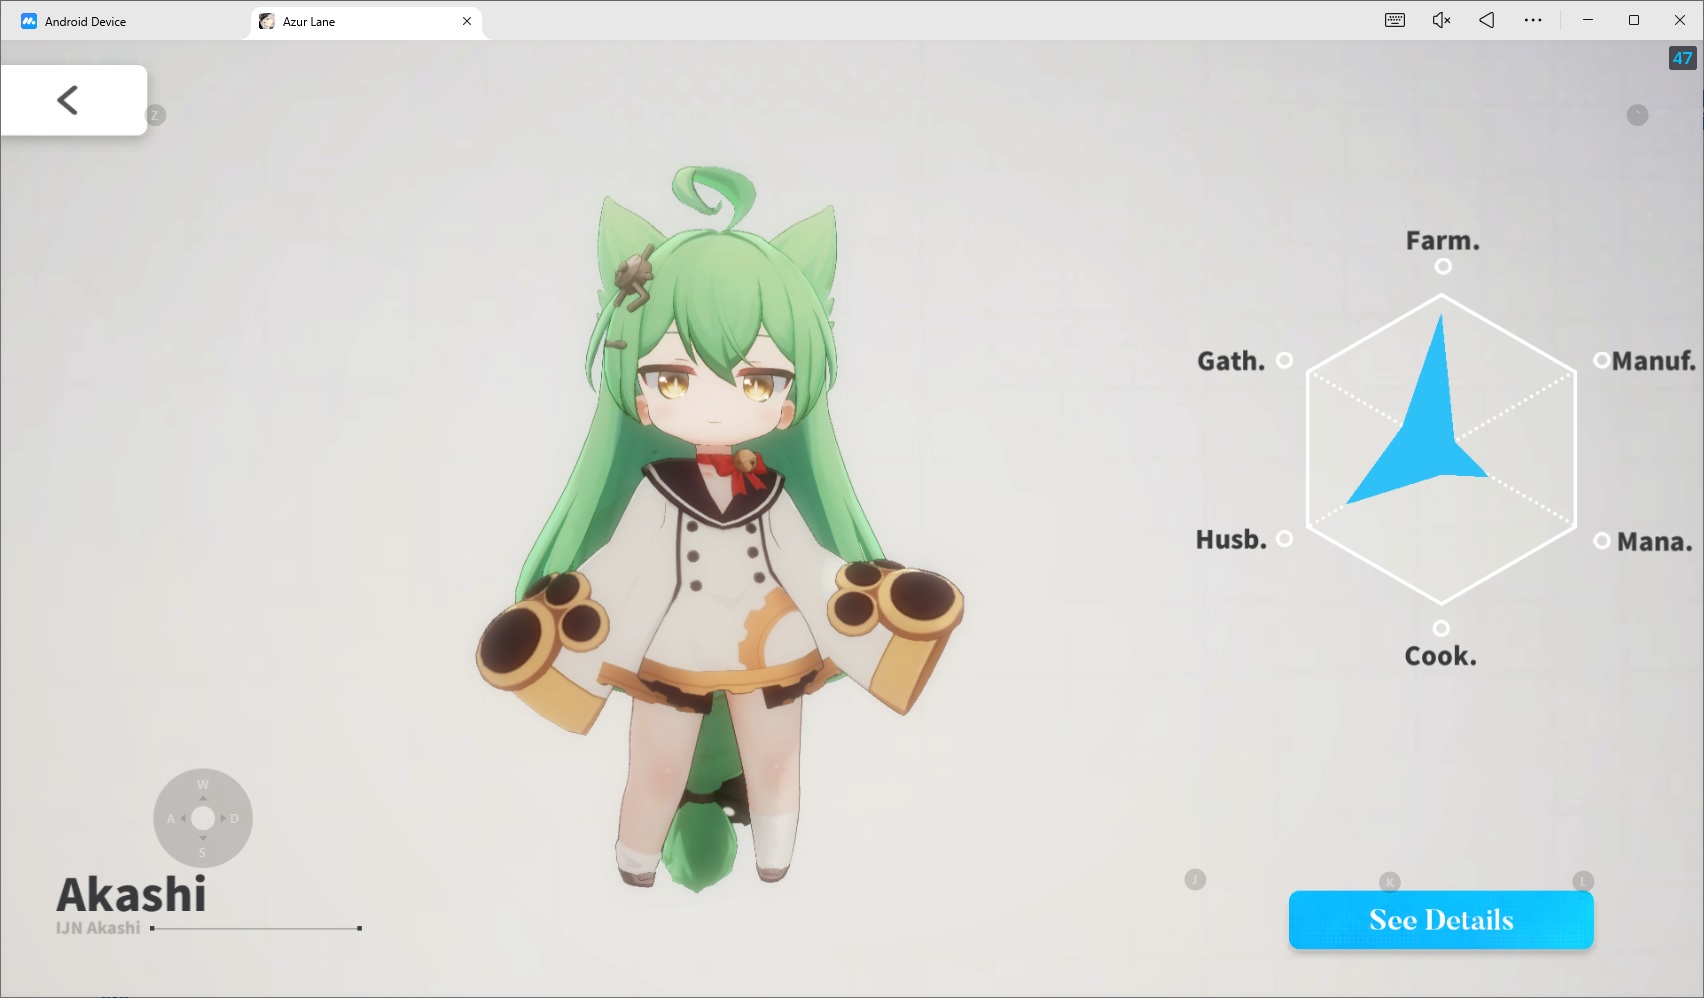Open the three-dot more options menu

point(1533,20)
